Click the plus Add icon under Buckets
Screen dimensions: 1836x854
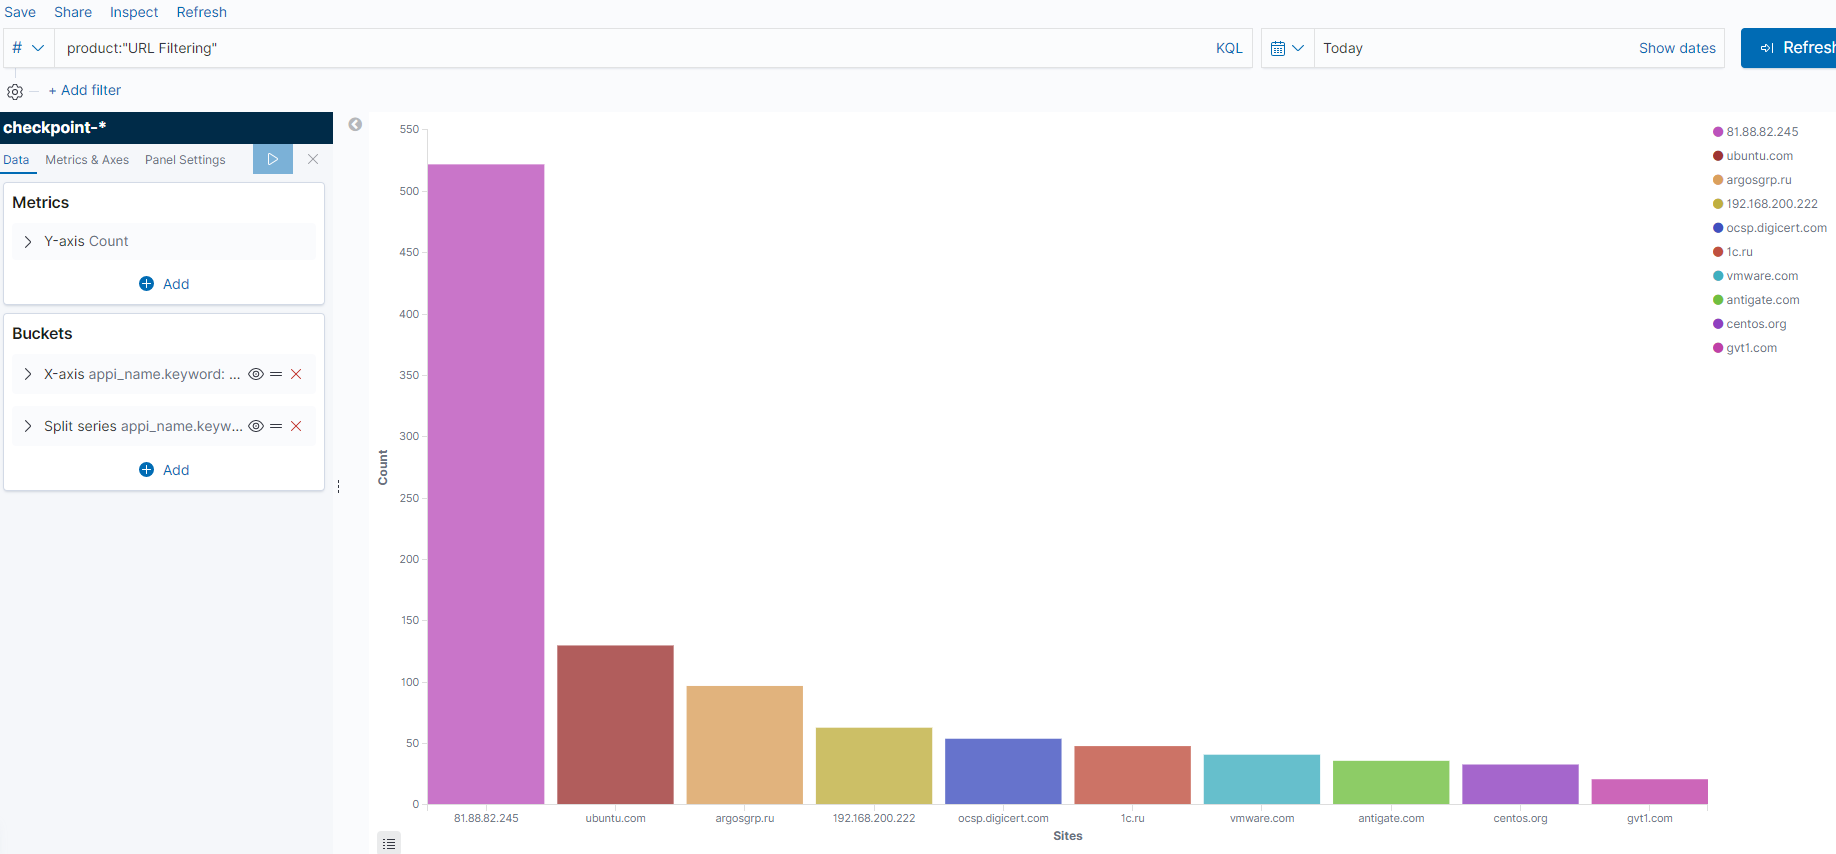(x=146, y=470)
